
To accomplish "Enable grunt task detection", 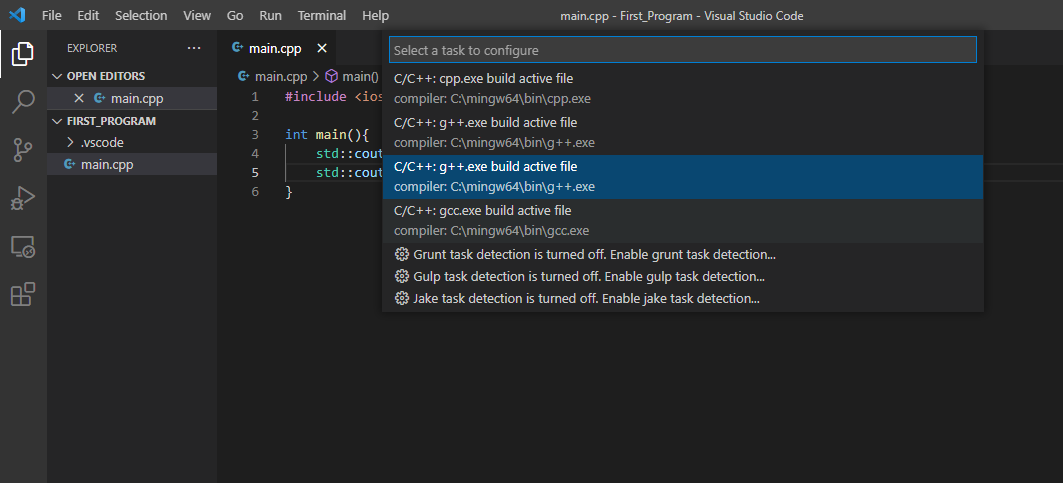I will pos(683,254).
